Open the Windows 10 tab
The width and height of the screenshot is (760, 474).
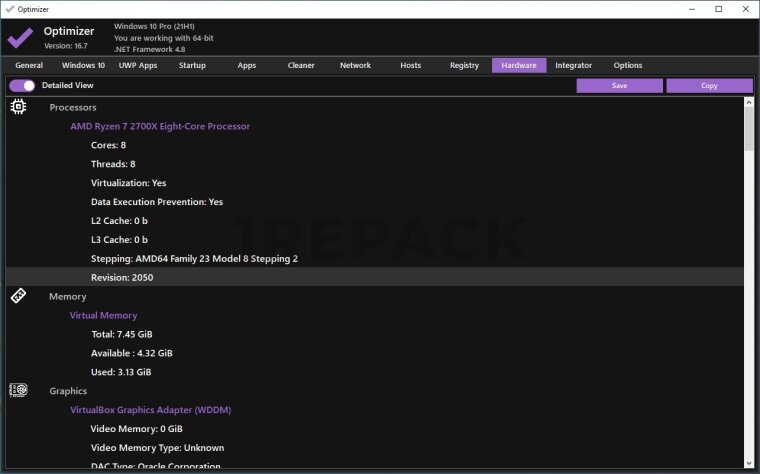pyautogui.click(x=83, y=66)
